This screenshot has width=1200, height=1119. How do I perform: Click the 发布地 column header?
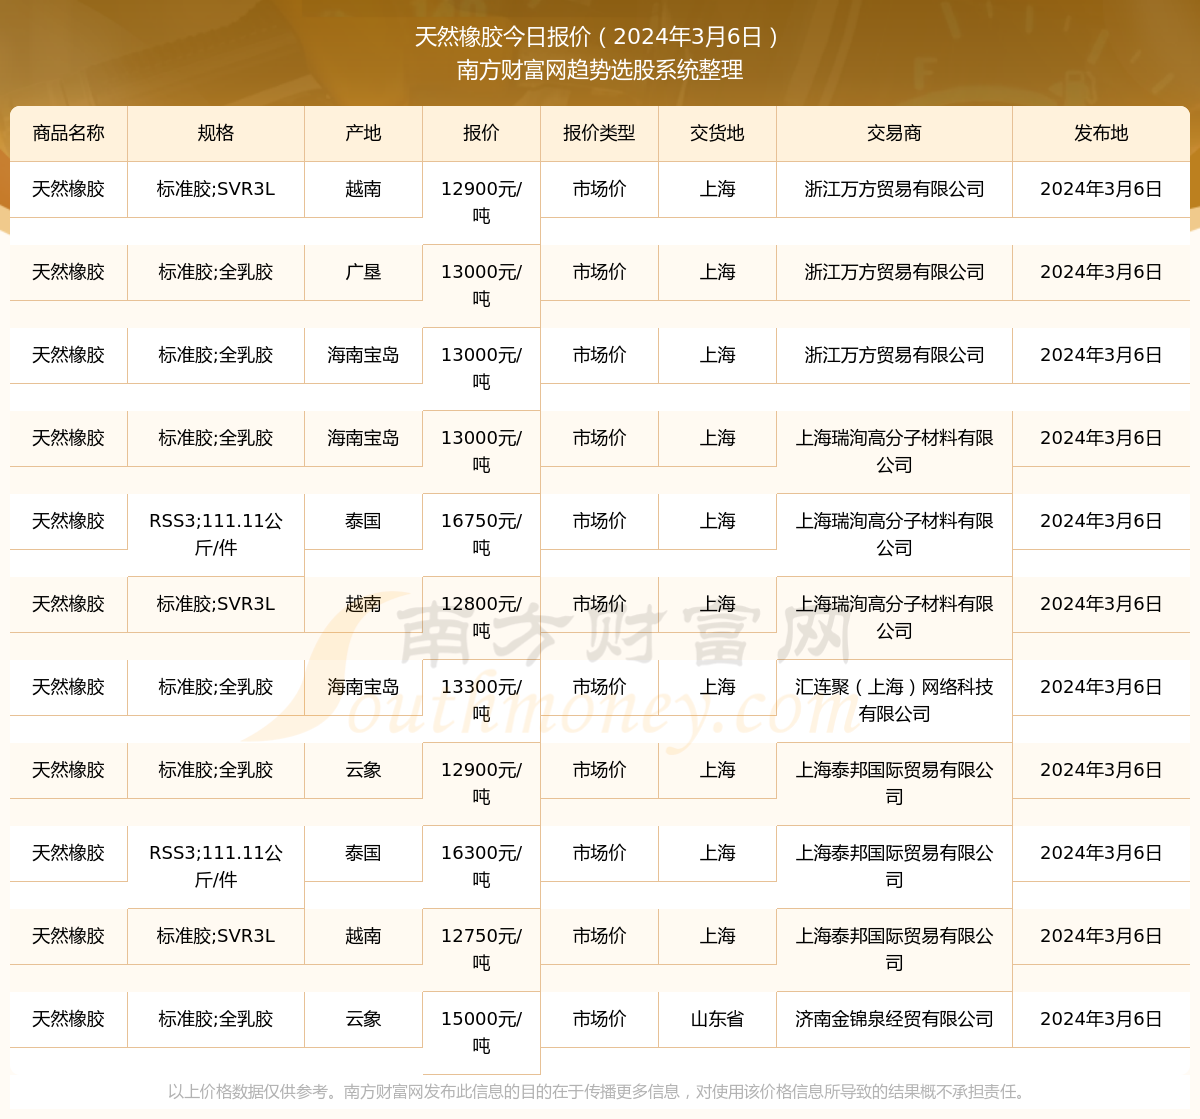click(x=1101, y=133)
